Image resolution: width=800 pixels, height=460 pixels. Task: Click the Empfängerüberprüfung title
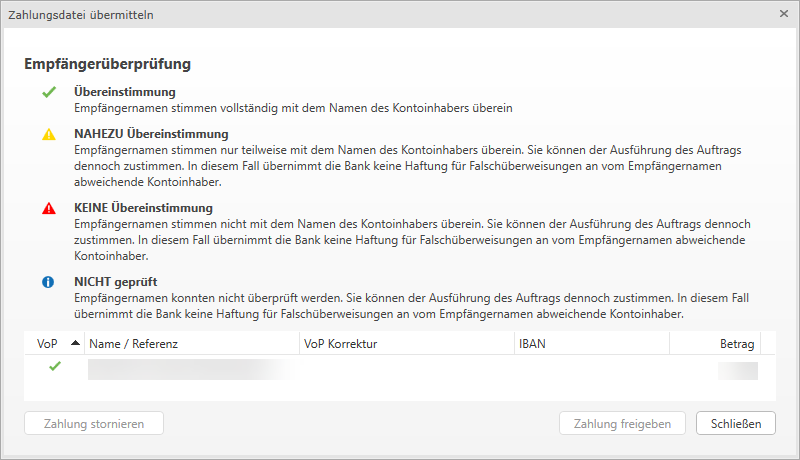click(107, 64)
